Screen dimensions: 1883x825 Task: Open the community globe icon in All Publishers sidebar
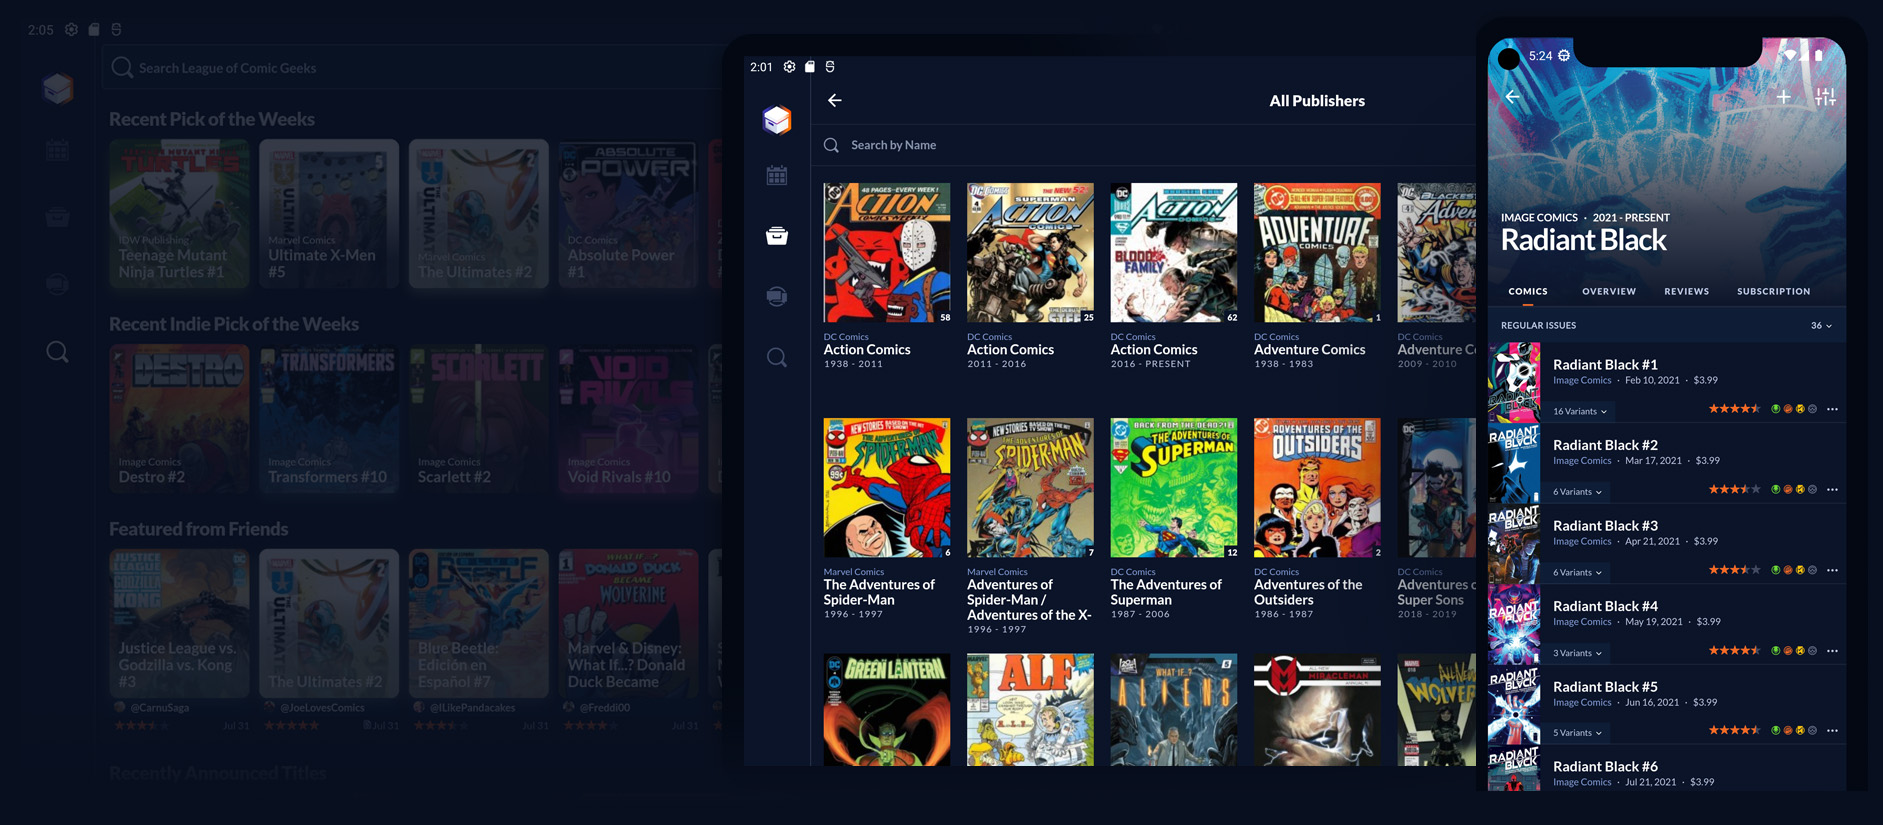[x=777, y=297]
